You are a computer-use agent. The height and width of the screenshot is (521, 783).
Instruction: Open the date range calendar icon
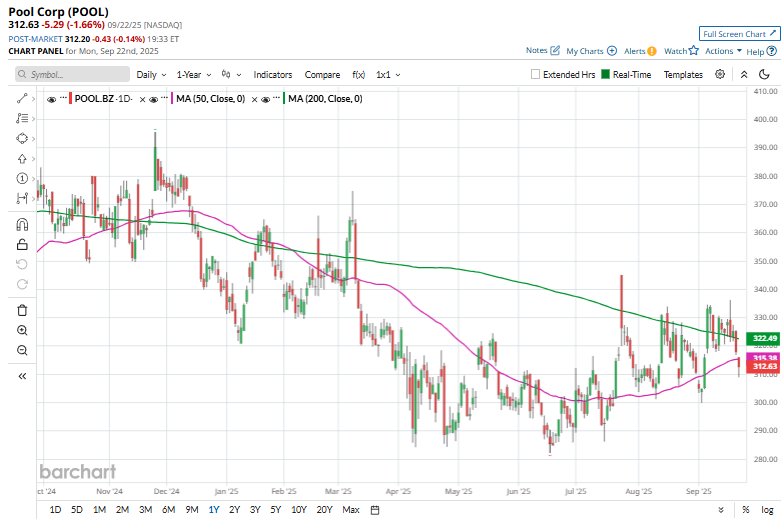coord(375,510)
